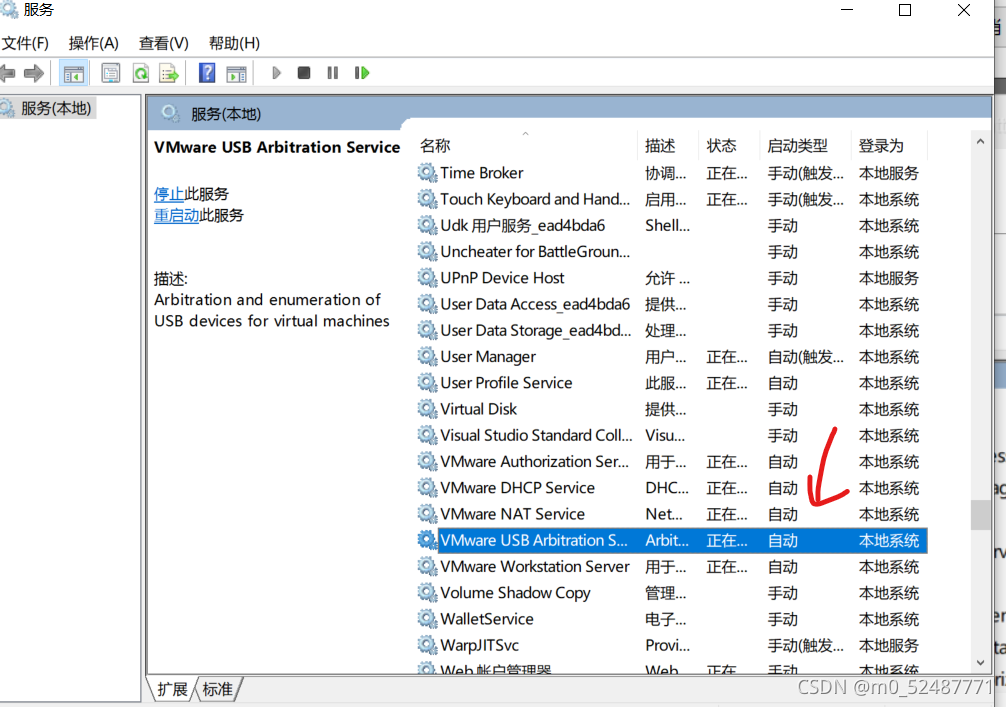Click the gear icon beside Virtual Disk
Screen dimensions: 1006x707
[427, 409]
